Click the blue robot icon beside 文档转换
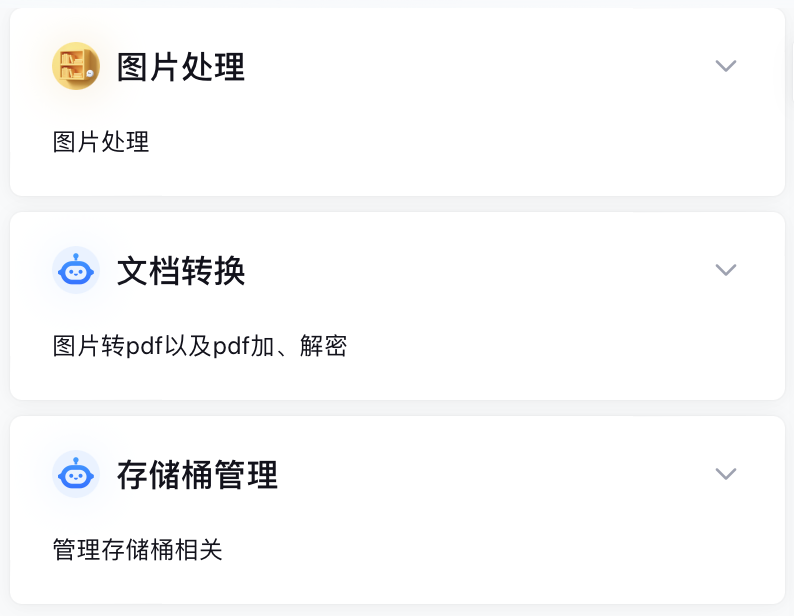 coord(75,270)
